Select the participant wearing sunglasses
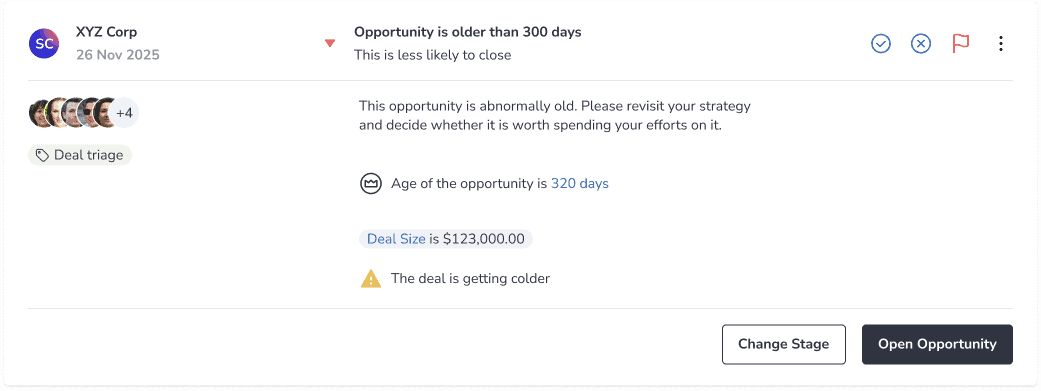Image resolution: width=1041 pixels, height=391 pixels. tap(86, 113)
